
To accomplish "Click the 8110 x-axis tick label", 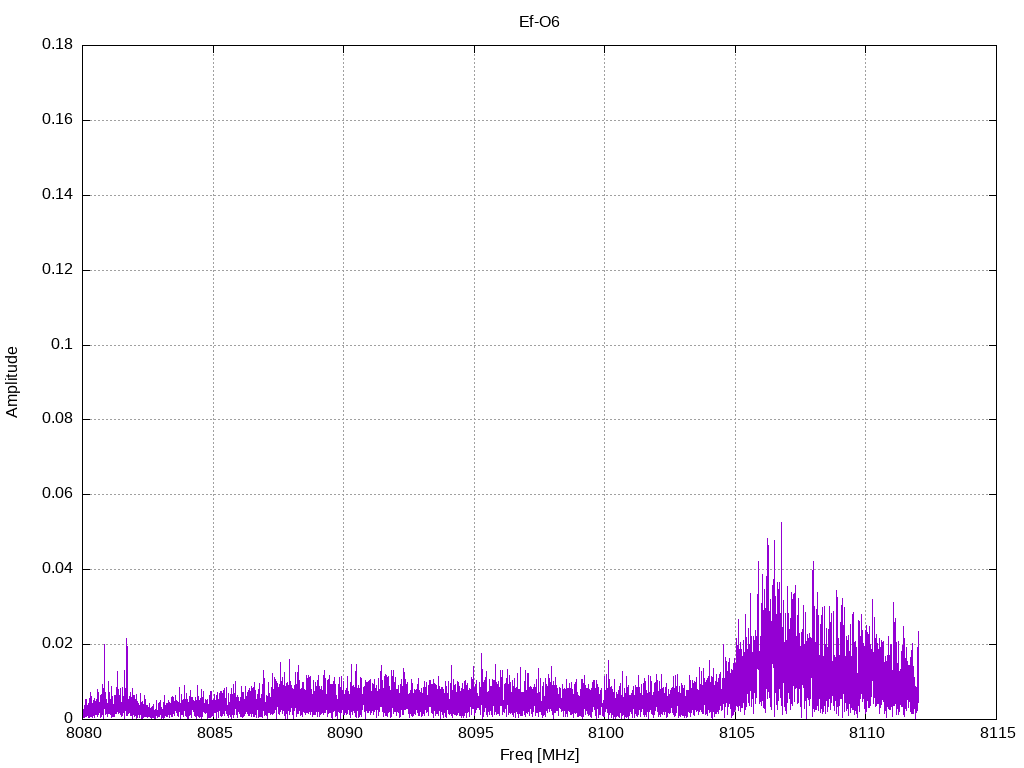I will (x=865, y=735).
